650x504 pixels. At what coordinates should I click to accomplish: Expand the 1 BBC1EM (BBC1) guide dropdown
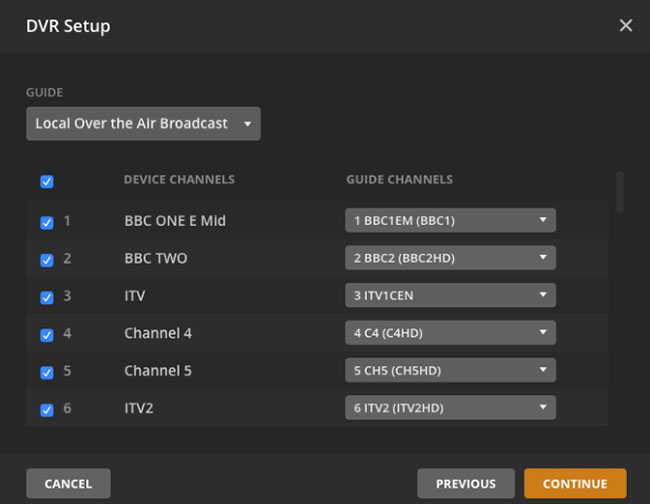click(x=450, y=220)
